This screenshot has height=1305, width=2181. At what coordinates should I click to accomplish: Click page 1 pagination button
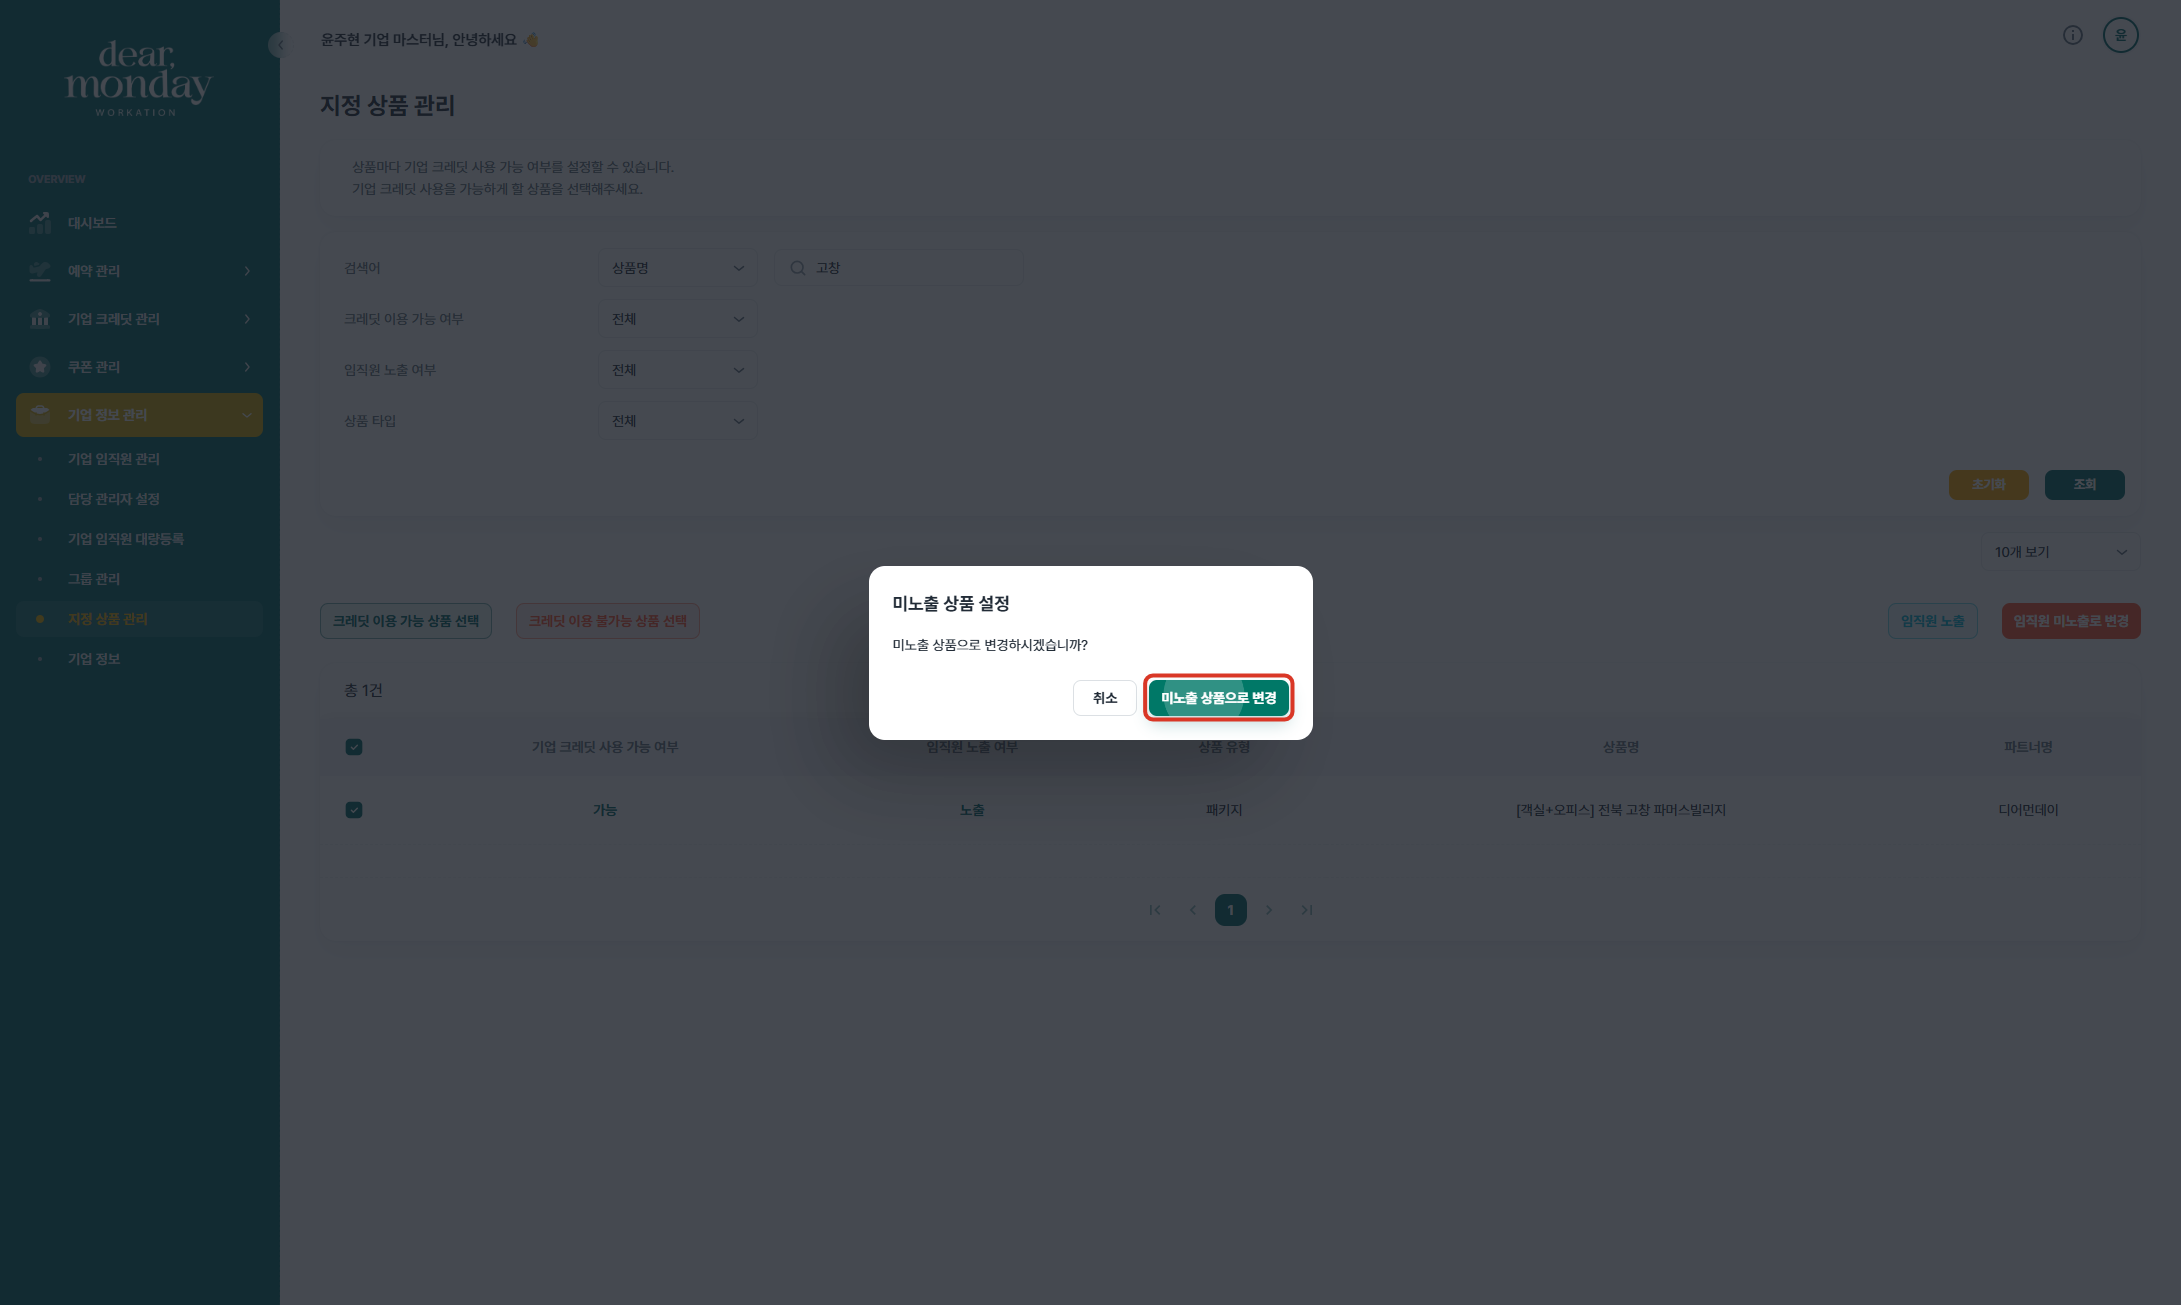(1230, 910)
